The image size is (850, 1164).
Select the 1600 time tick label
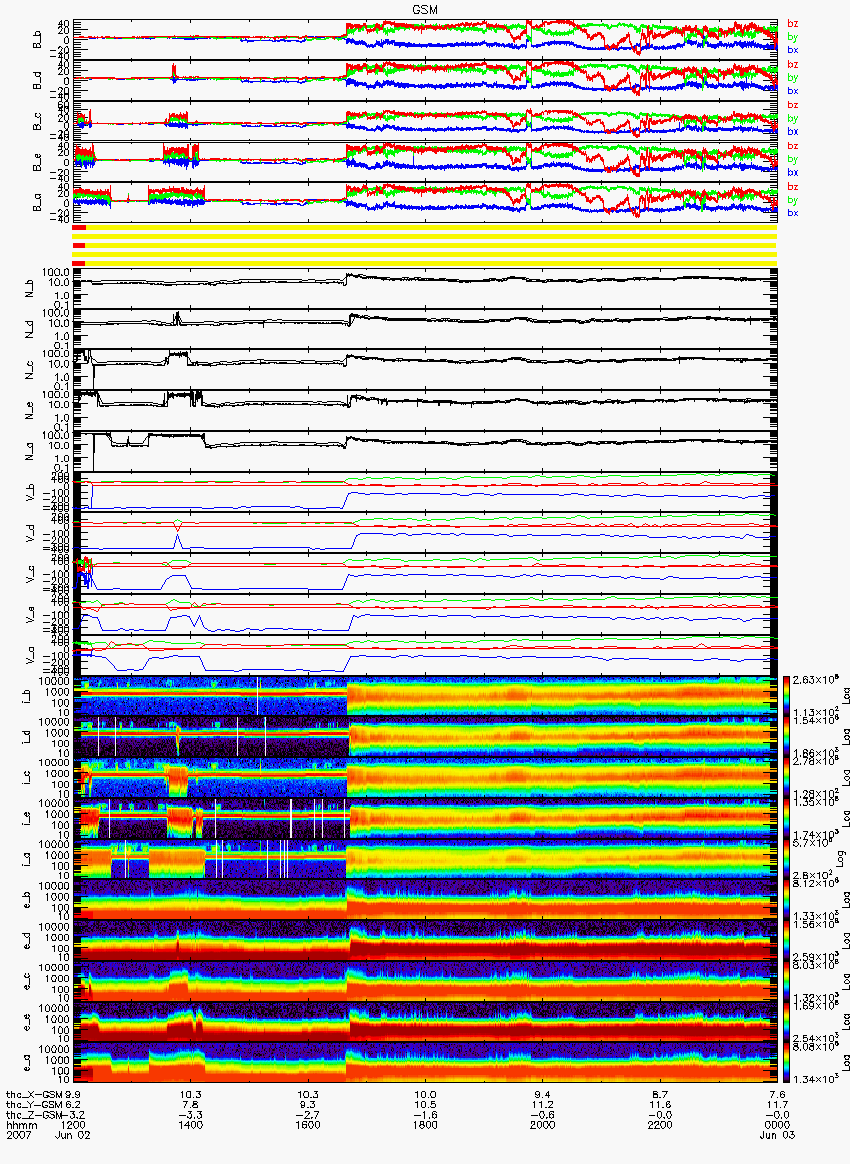tap(308, 1125)
